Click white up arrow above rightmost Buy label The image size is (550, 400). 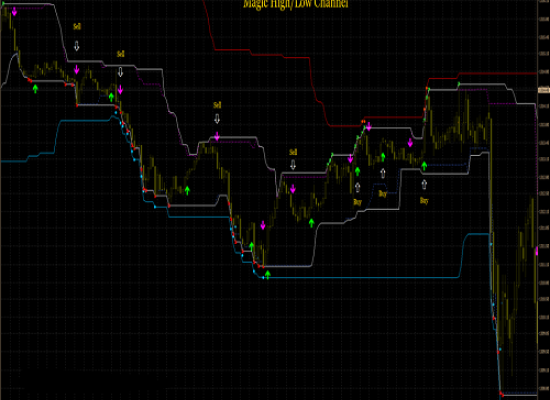click(x=424, y=184)
